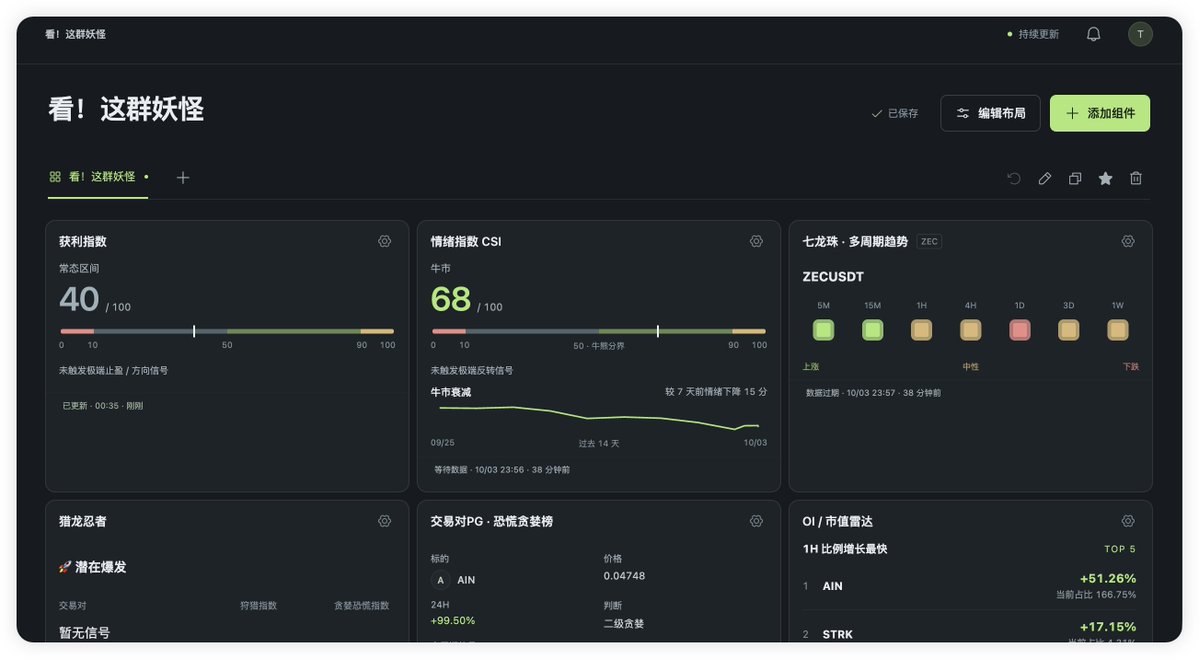Click the 获利指数 gauge marker
Screen dimensions: 1199x659
[x=194, y=331]
